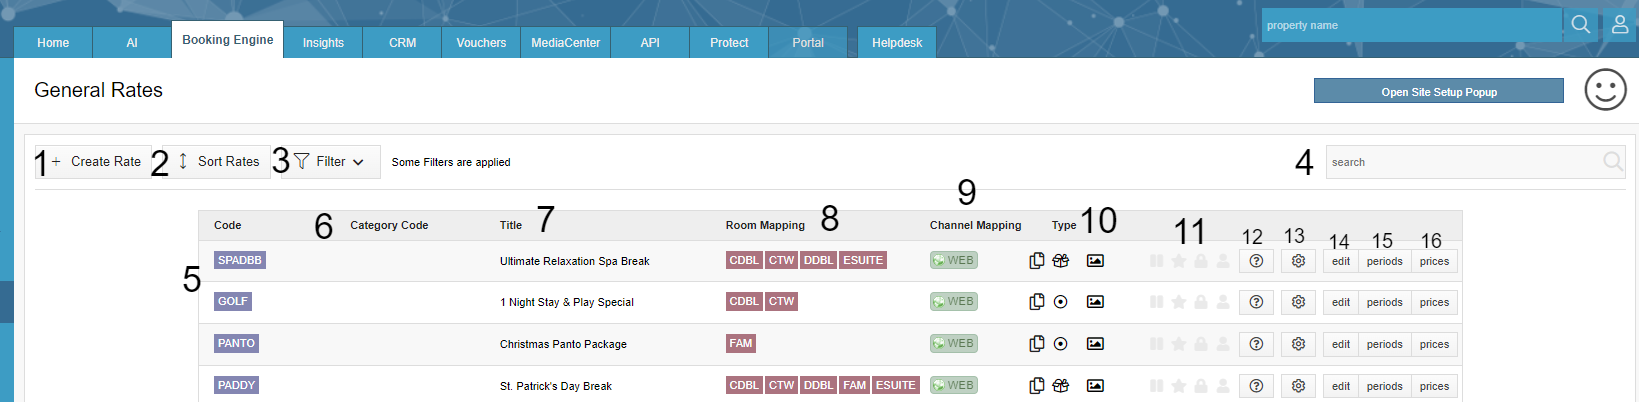This screenshot has width=1639, height=402.
Task: Open the CRM tab
Action: pyautogui.click(x=402, y=43)
